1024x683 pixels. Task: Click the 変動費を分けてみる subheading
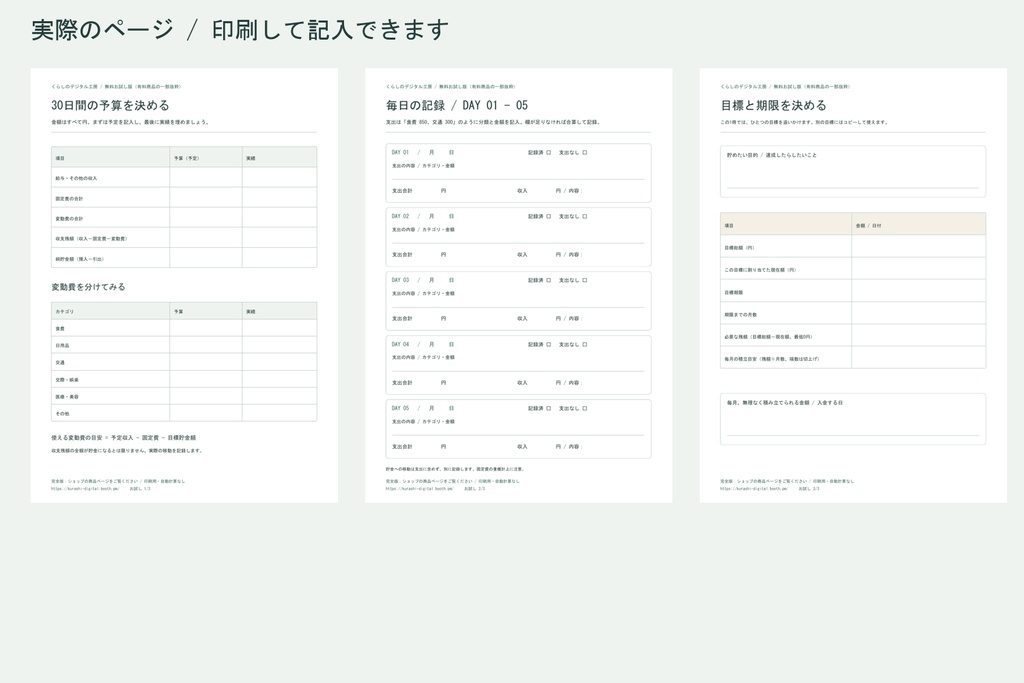tap(88, 287)
